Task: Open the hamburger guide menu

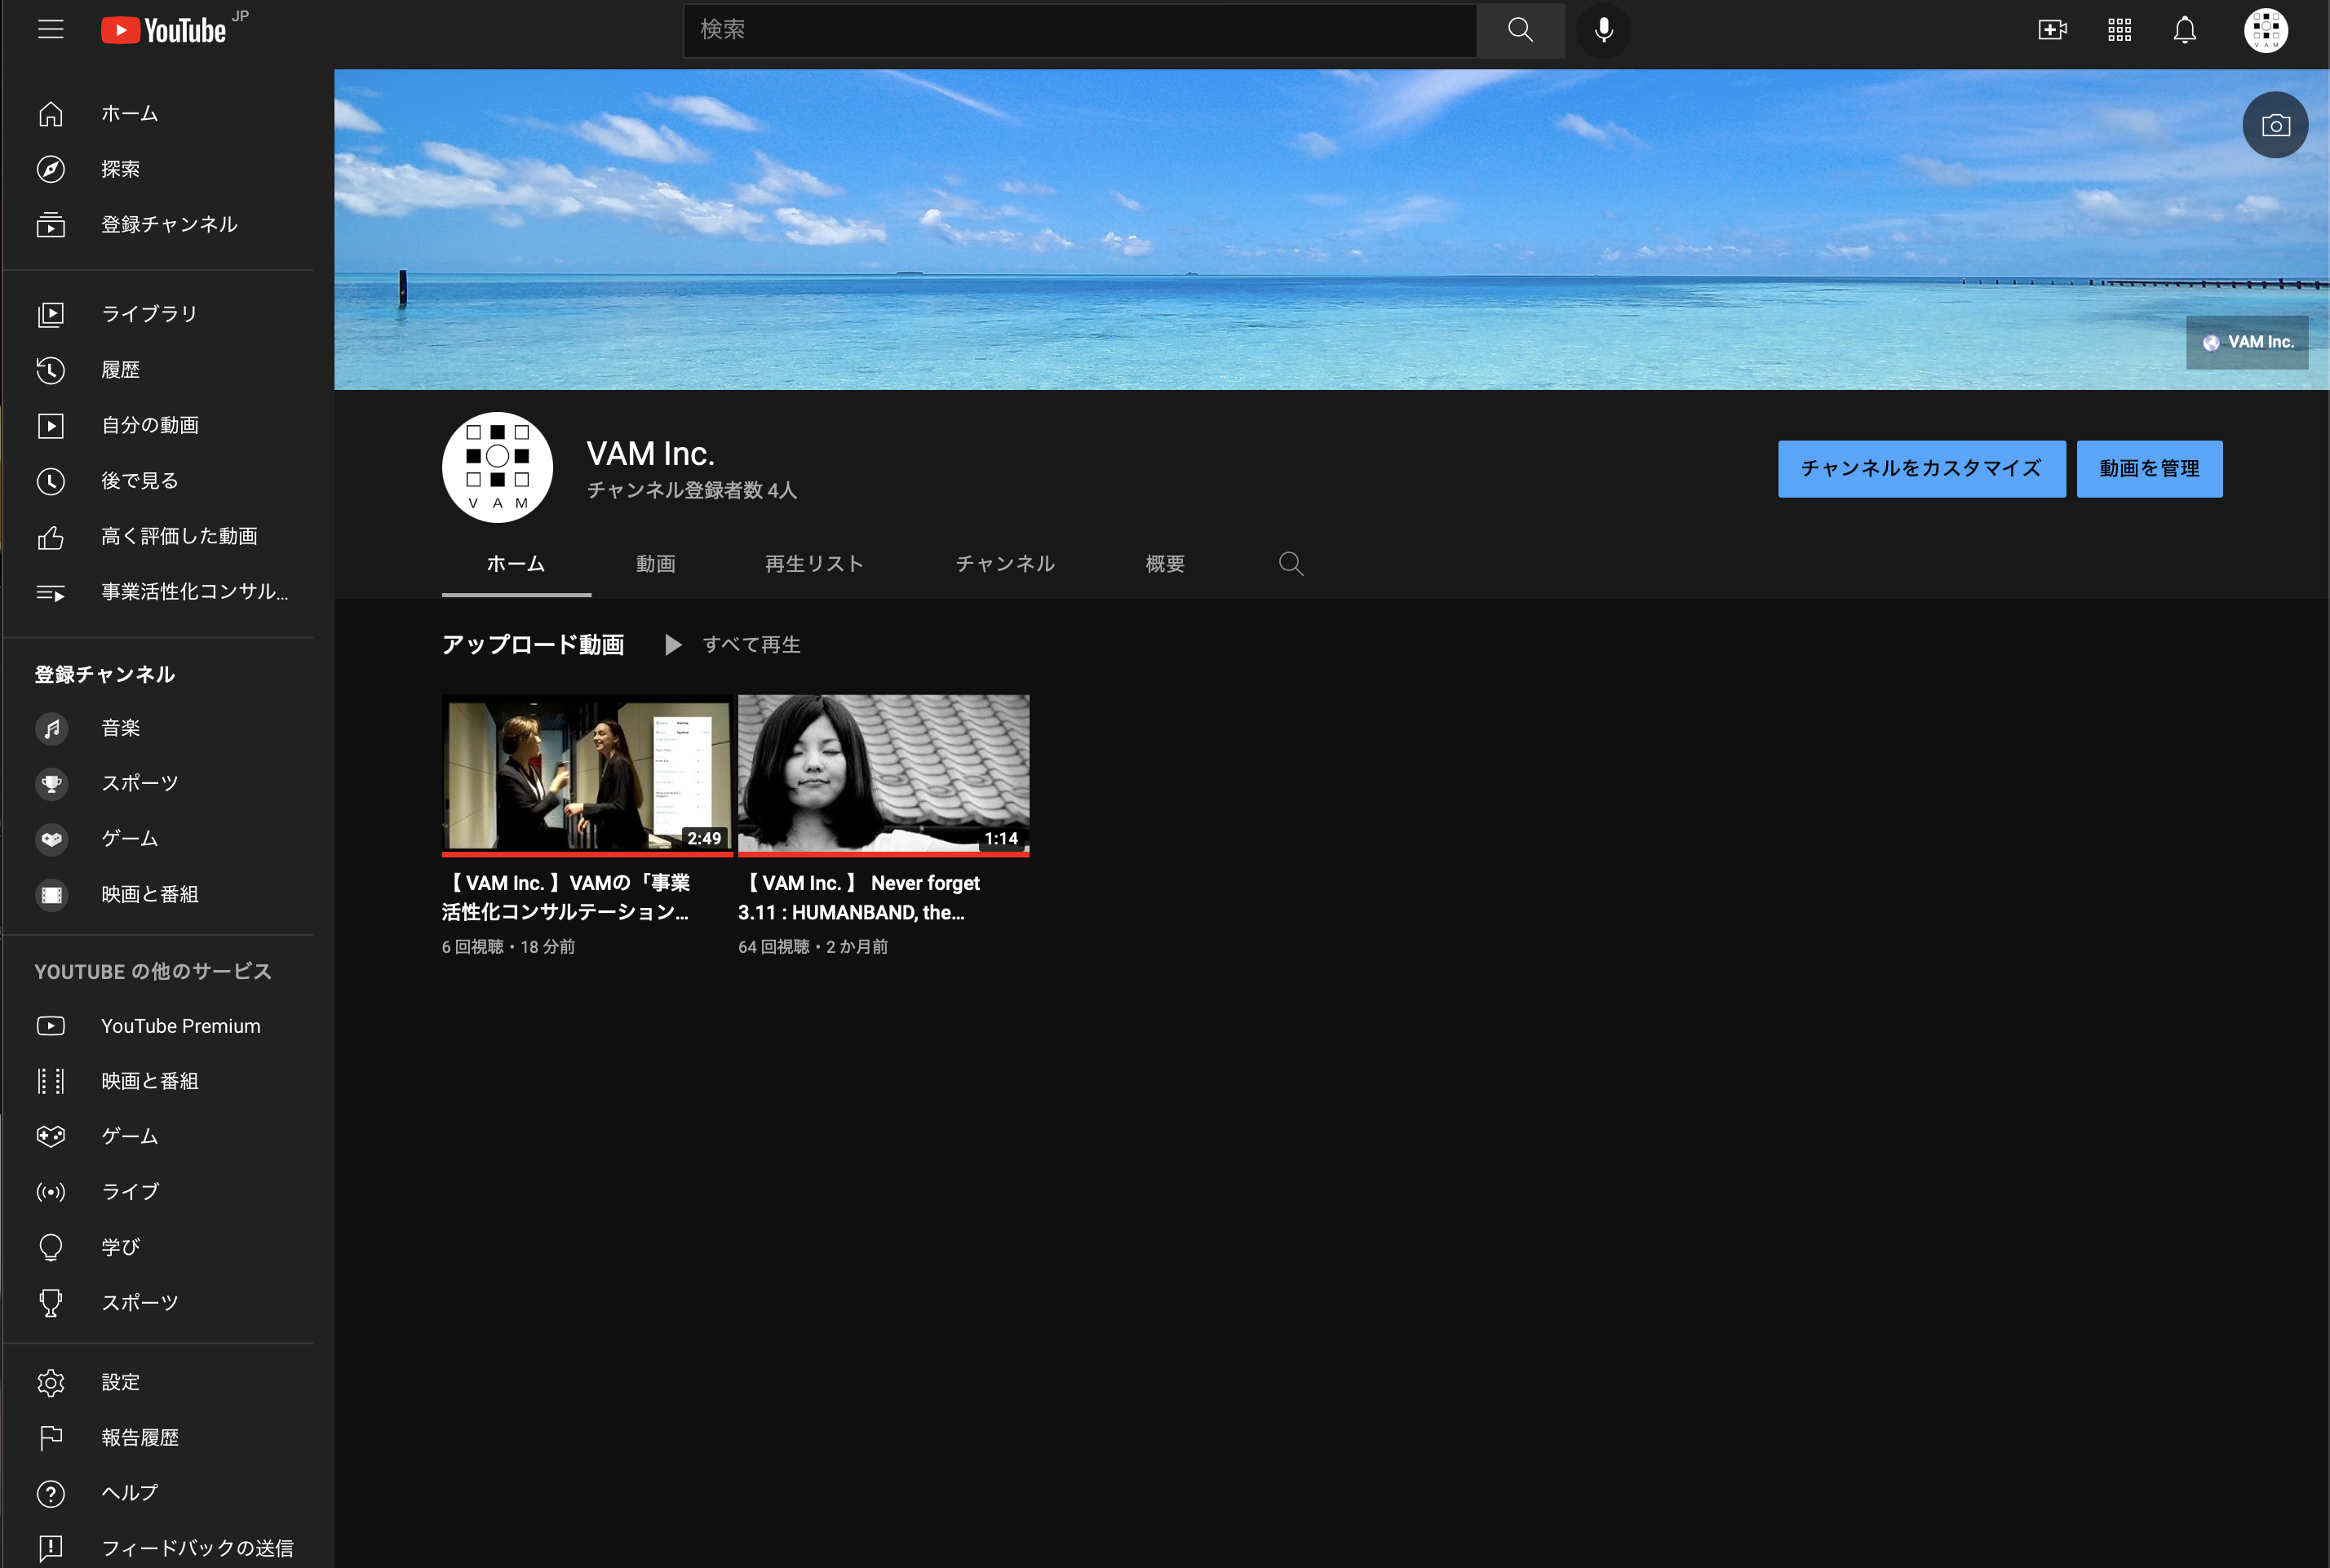Action: 51,30
